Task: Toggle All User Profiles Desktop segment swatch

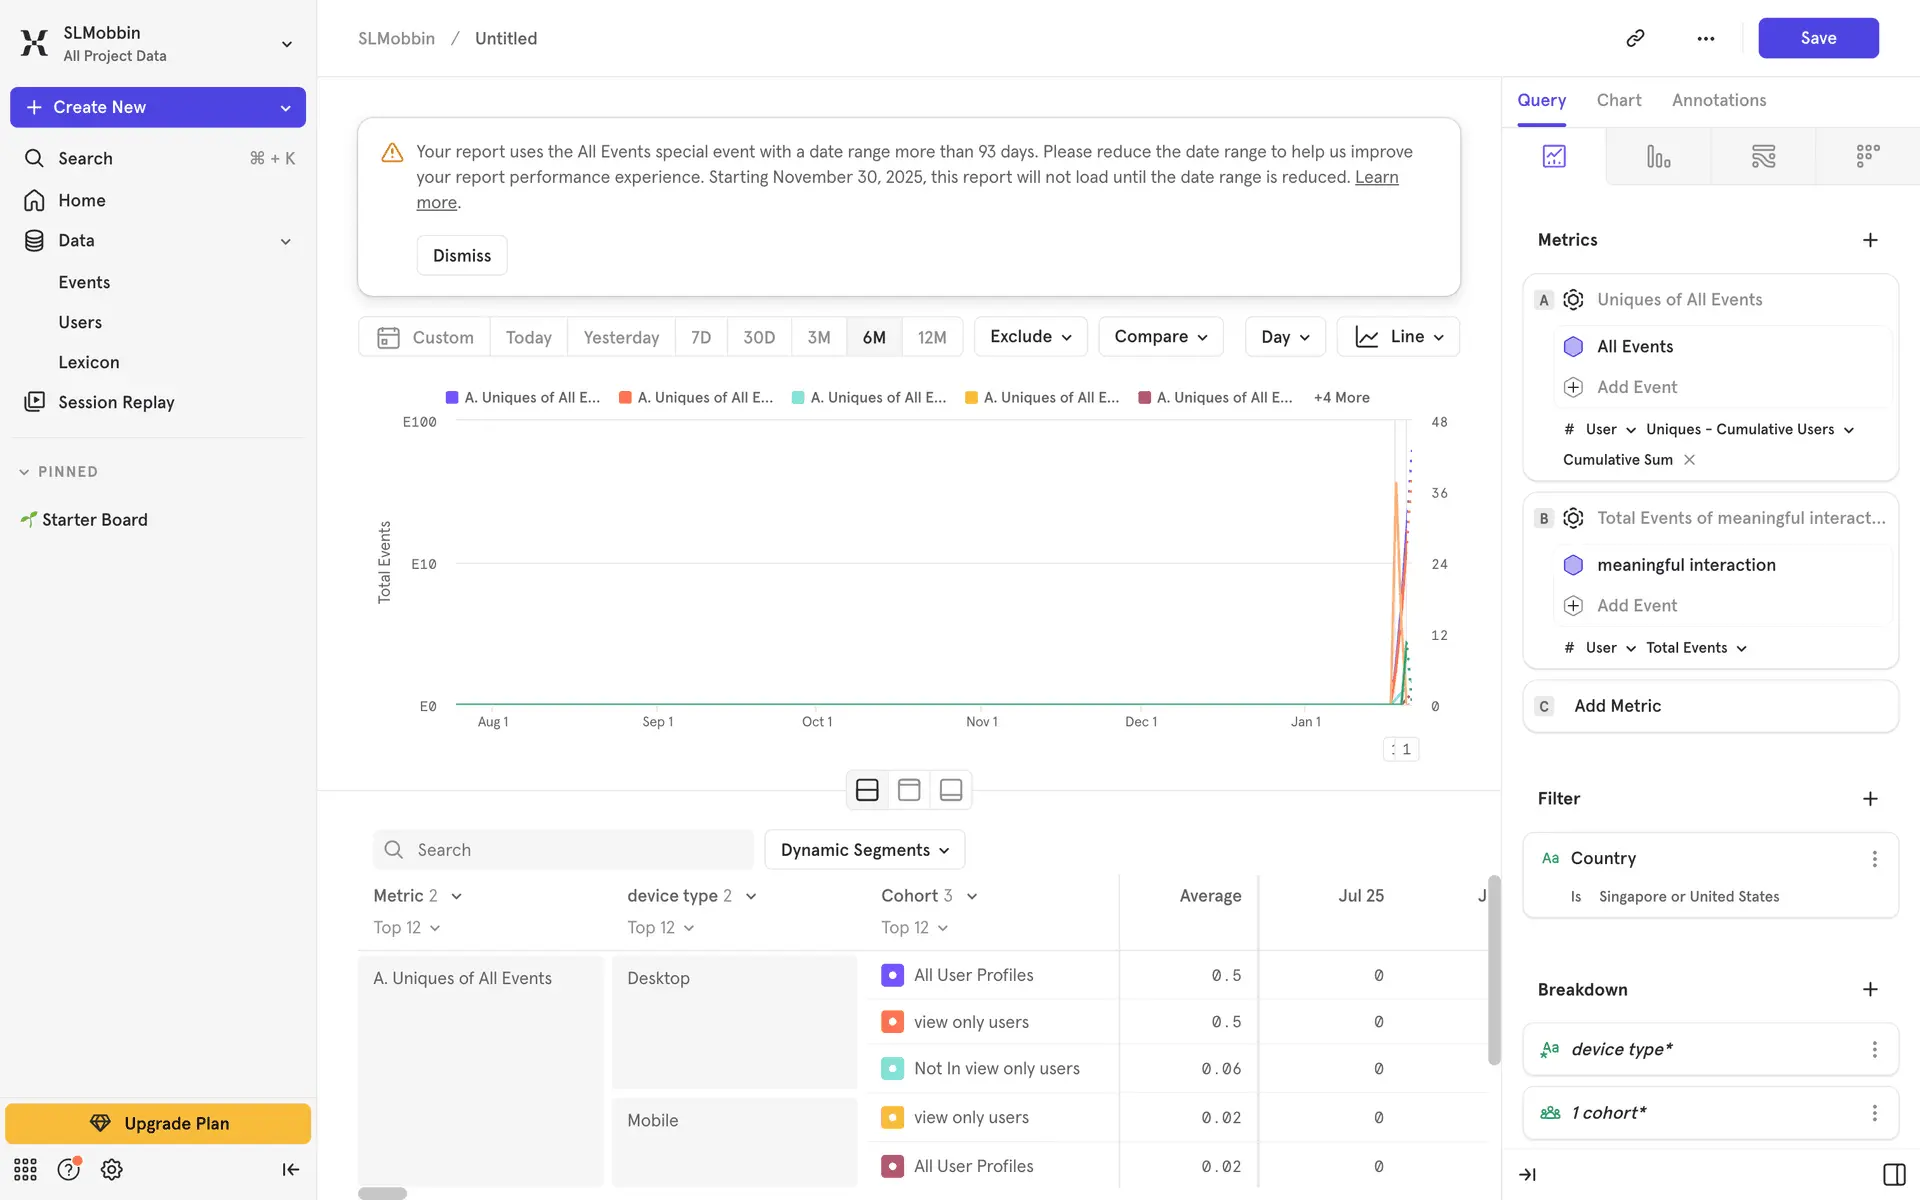Action: coord(892,975)
